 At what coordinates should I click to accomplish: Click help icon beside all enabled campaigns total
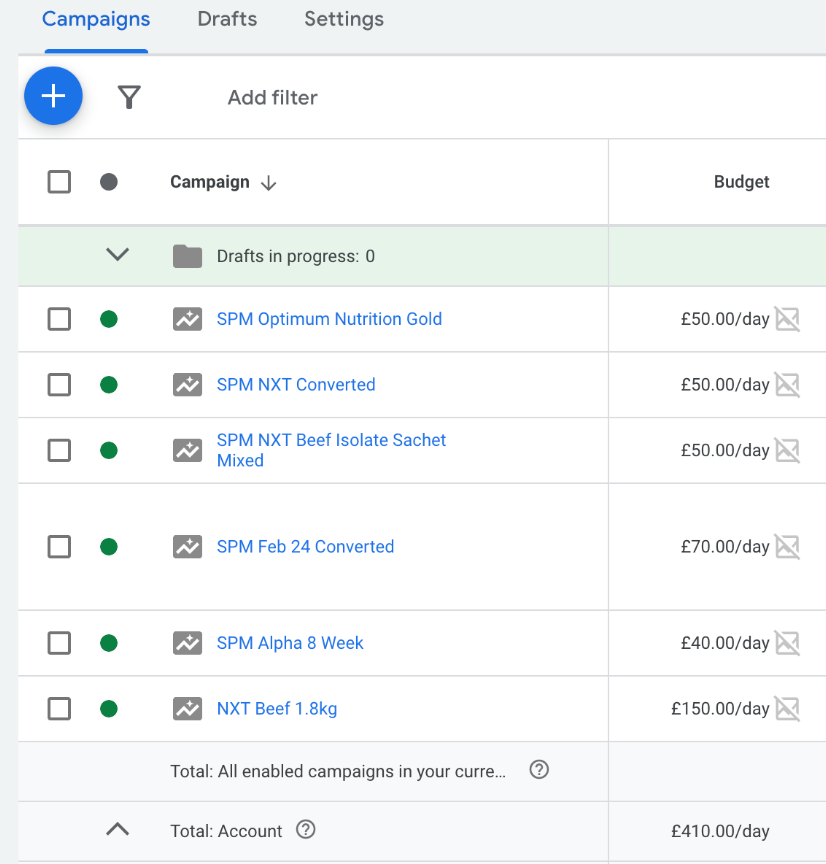click(x=539, y=770)
